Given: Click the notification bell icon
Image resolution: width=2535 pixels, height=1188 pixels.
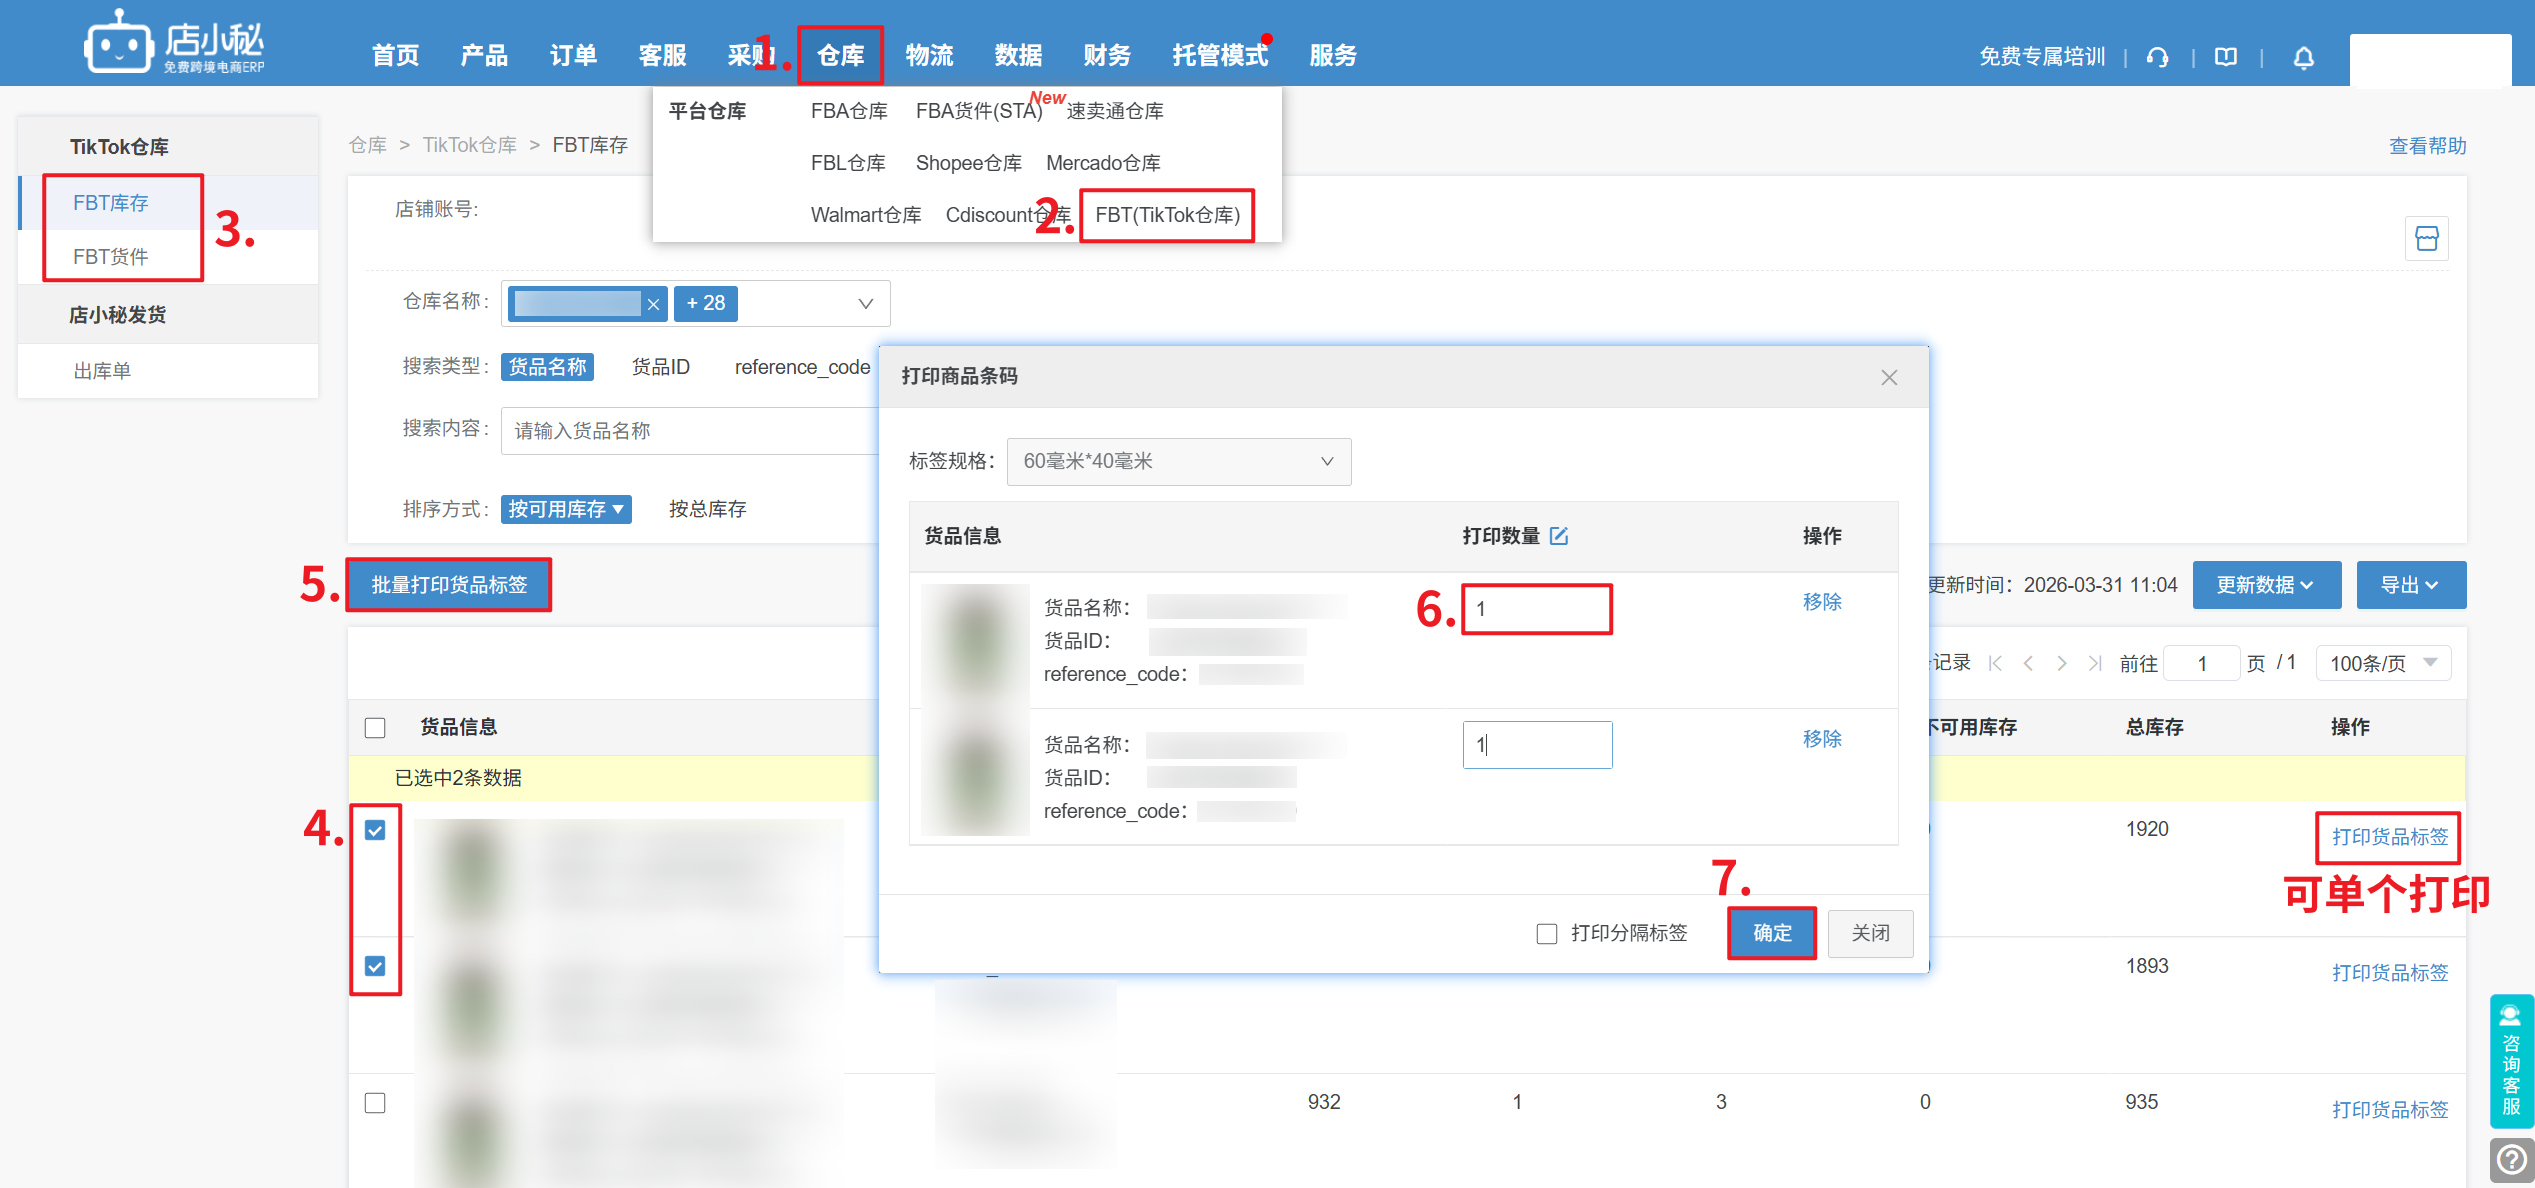Looking at the screenshot, I should (x=2303, y=58).
